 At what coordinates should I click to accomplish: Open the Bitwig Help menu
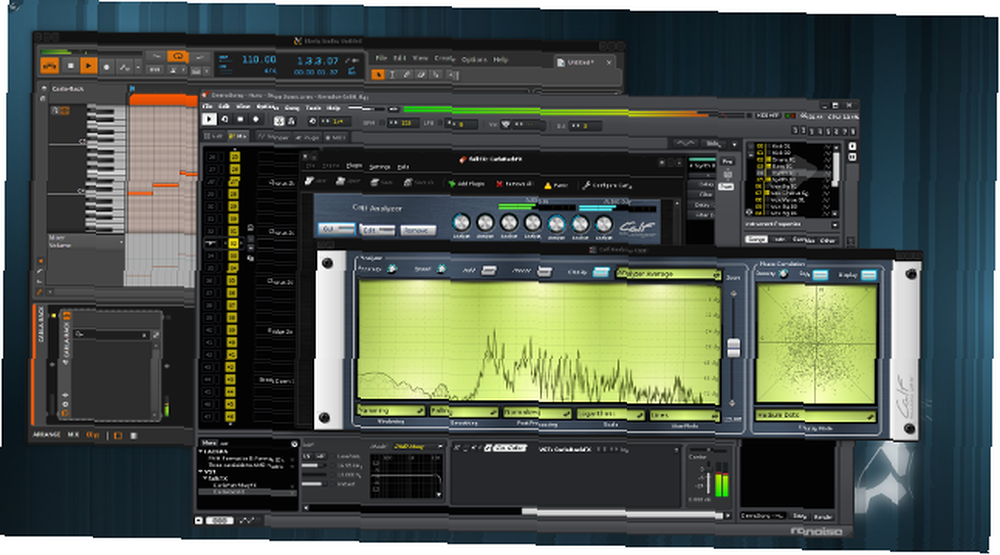(x=501, y=59)
